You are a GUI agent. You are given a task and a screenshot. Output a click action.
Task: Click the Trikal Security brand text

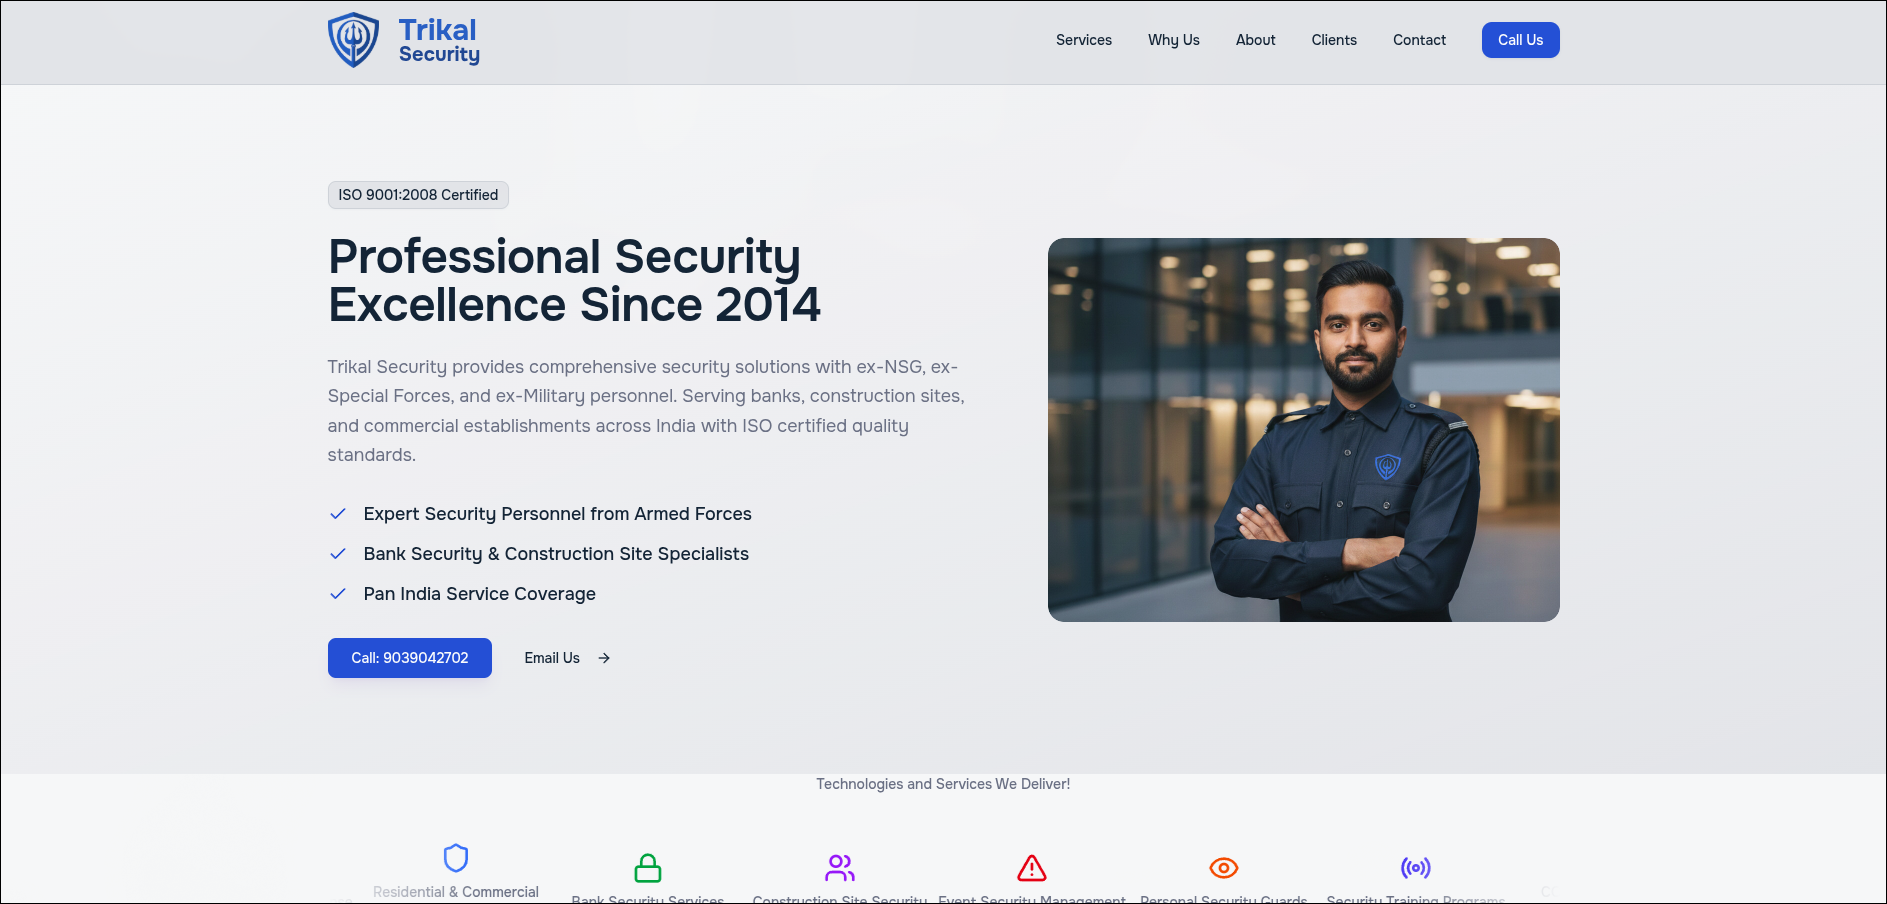[439, 41]
